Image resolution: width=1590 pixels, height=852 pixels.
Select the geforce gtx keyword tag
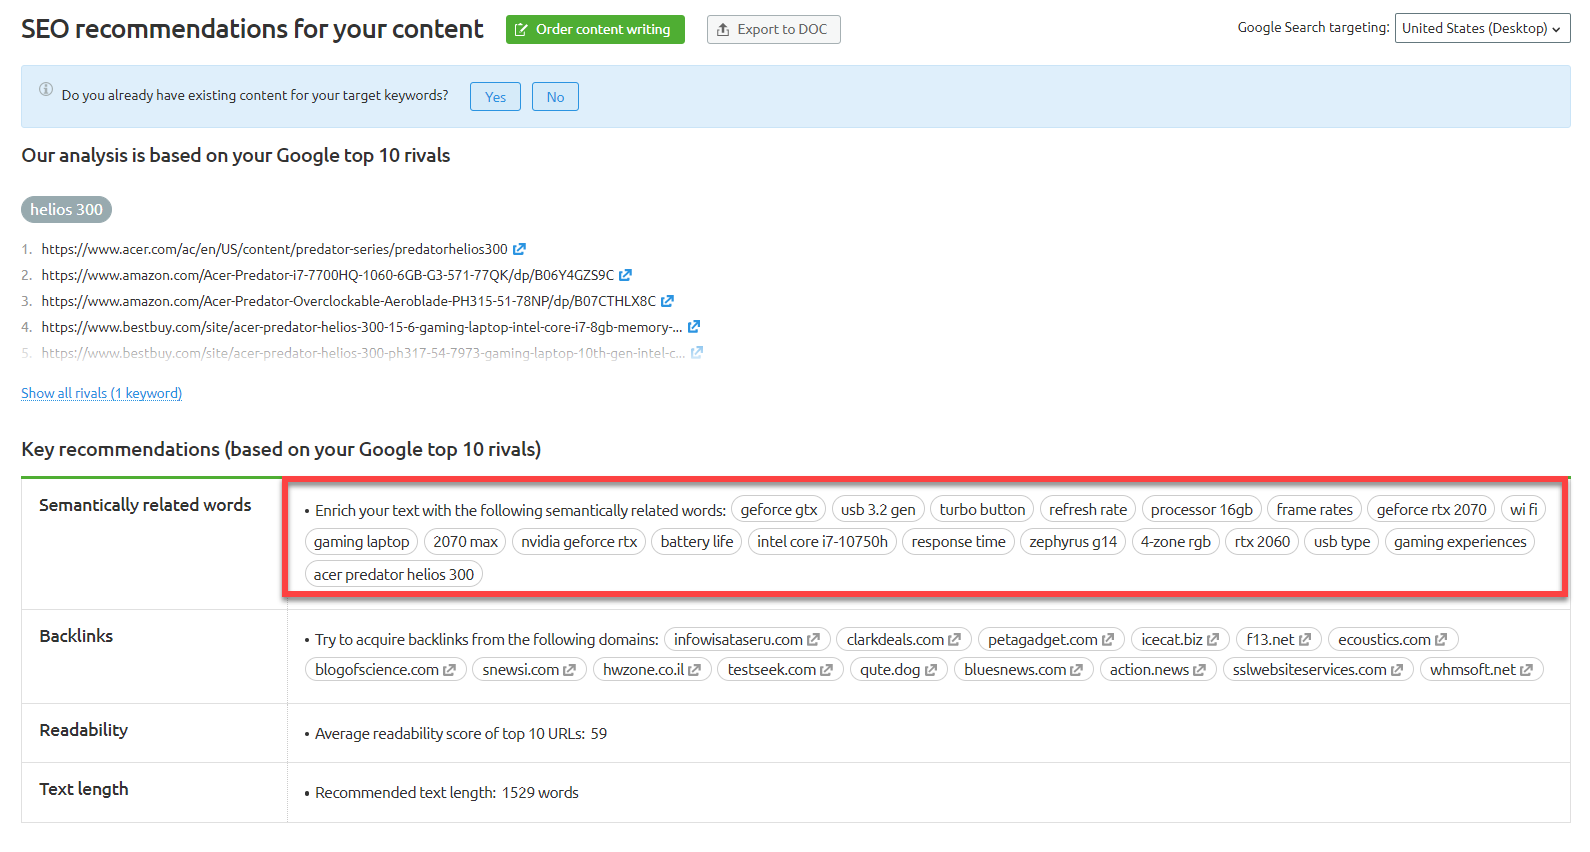click(x=779, y=510)
